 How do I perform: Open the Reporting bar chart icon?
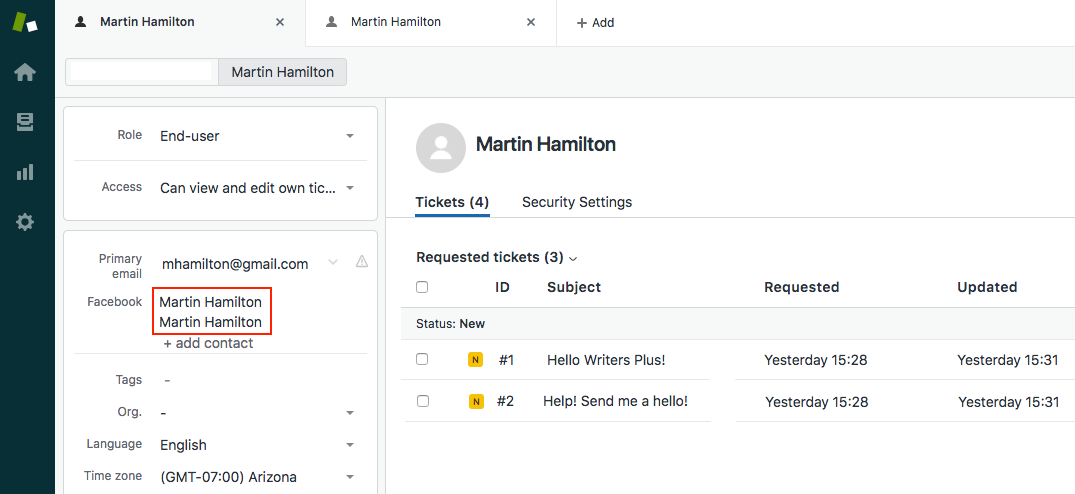[x=25, y=172]
